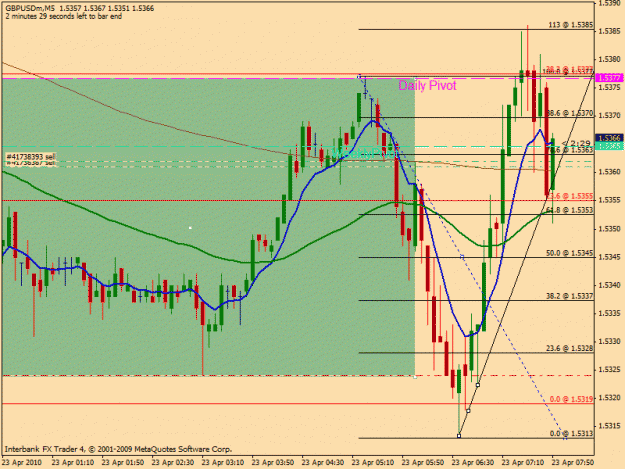The image size is (625, 469).
Task: Select the trendline anchor point at the 1.5313 low
Action: pos(459,436)
